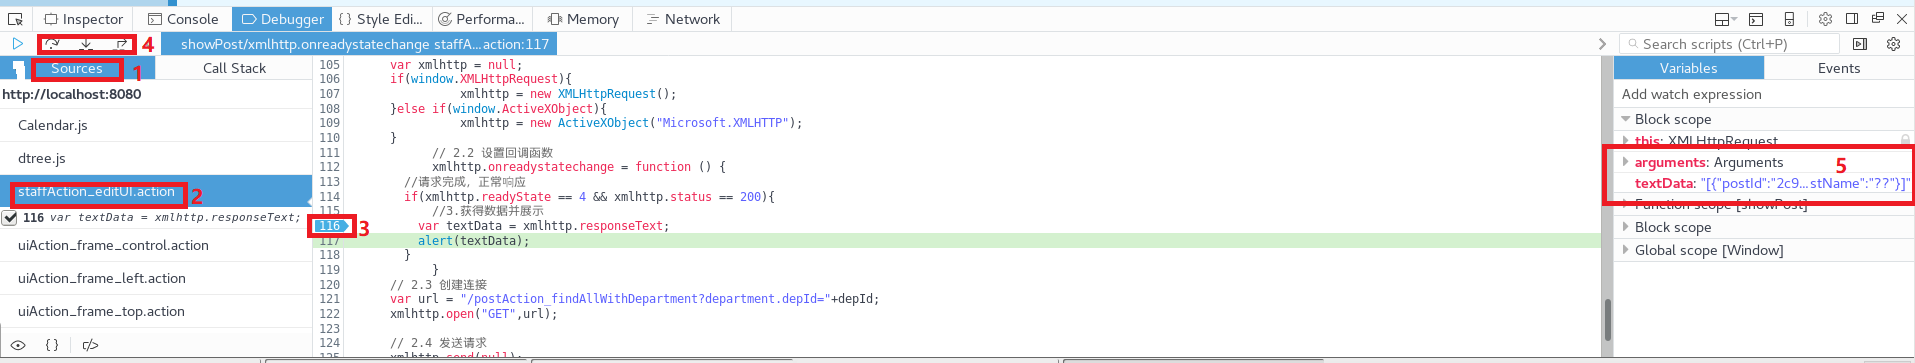
Task: Click gutter line number 111
Action: pos(329,153)
